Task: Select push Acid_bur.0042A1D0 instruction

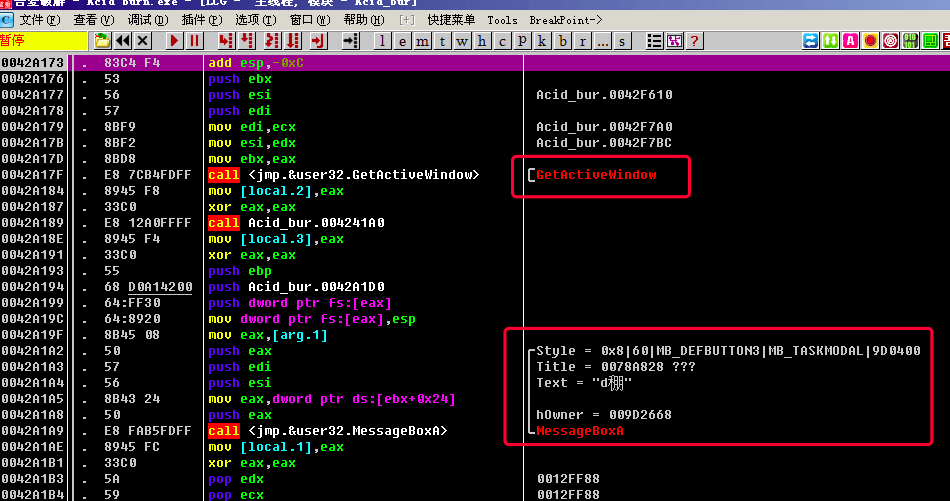Action: [x=296, y=287]
